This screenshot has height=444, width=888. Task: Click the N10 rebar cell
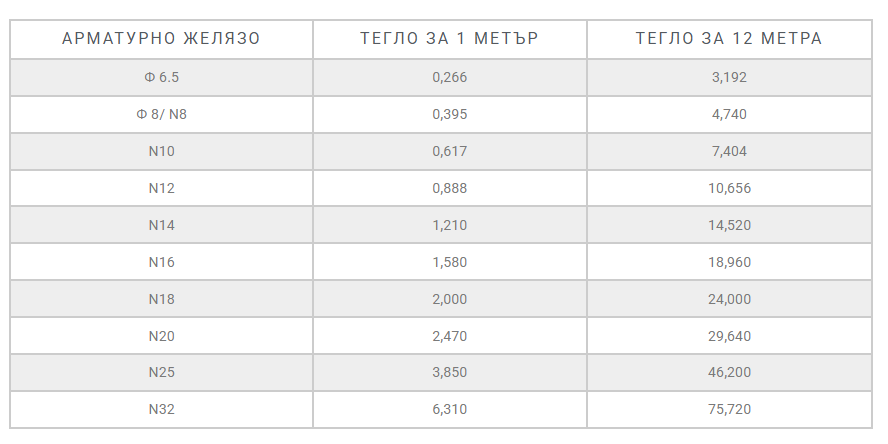[161, 151]
